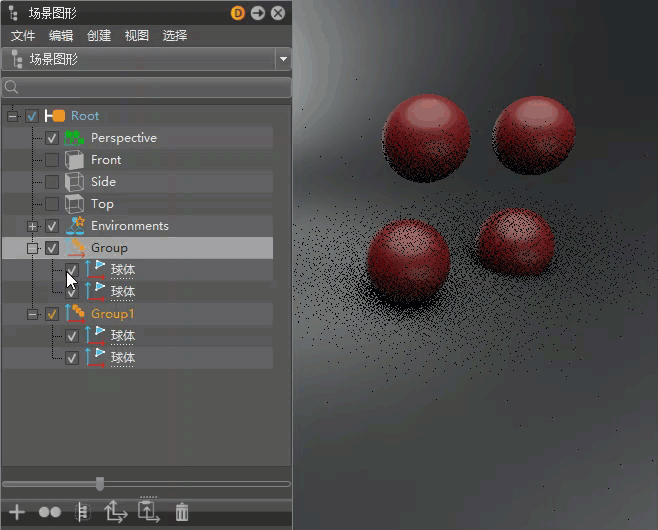
Task: Select the Side tree row
Action: 138,182
